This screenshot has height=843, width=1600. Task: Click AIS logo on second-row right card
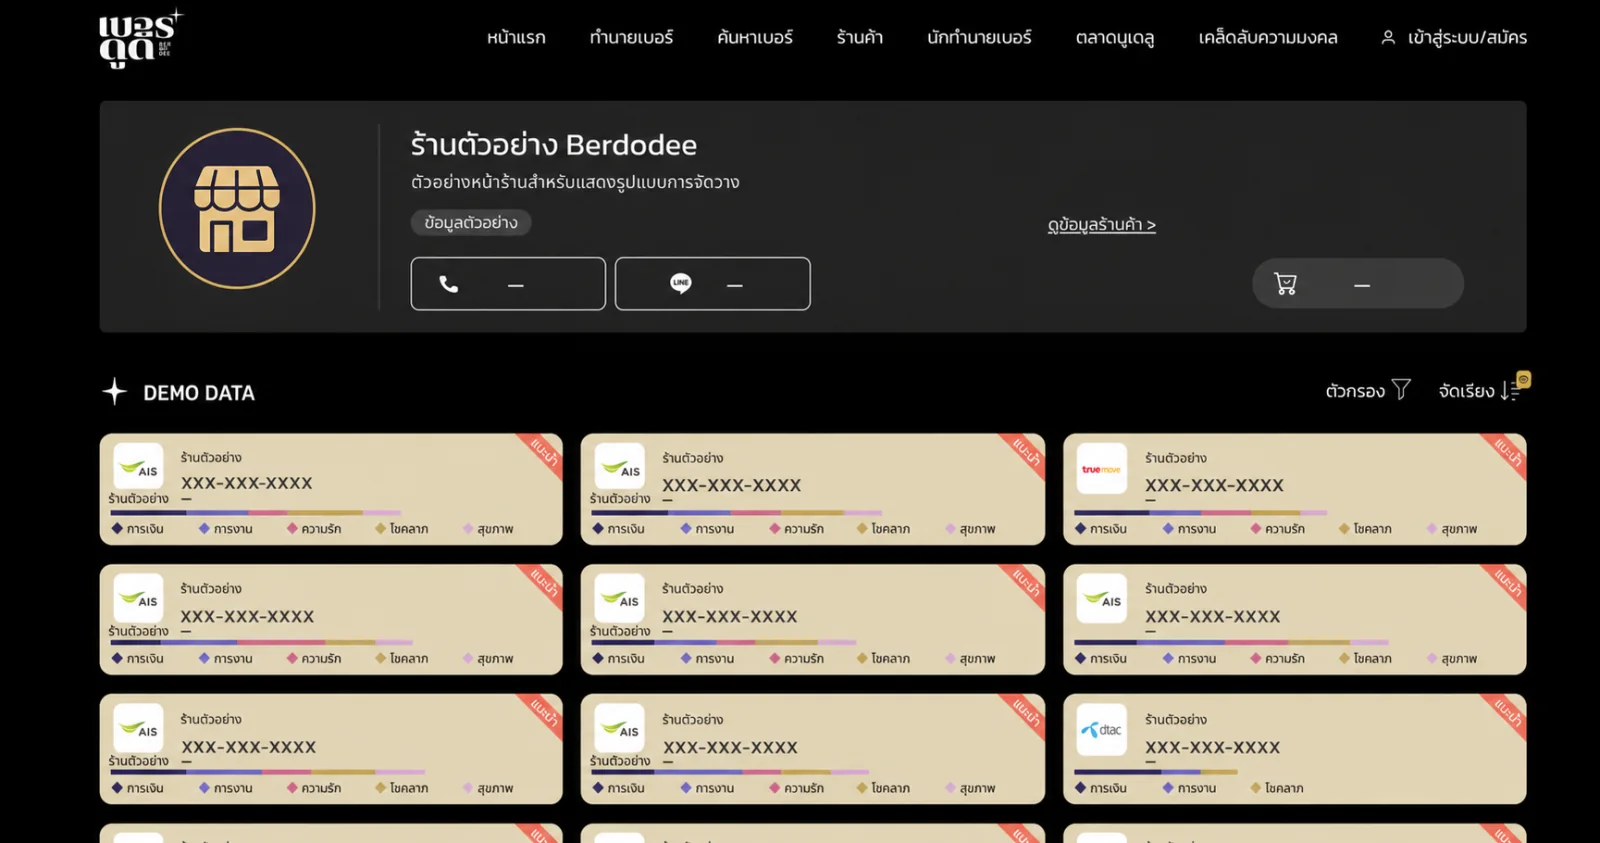point(1101,599)
